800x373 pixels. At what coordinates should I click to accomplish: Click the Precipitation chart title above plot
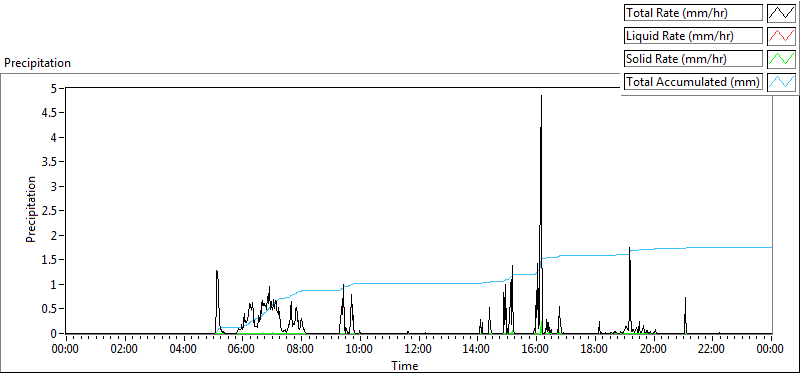pos(37,63)
